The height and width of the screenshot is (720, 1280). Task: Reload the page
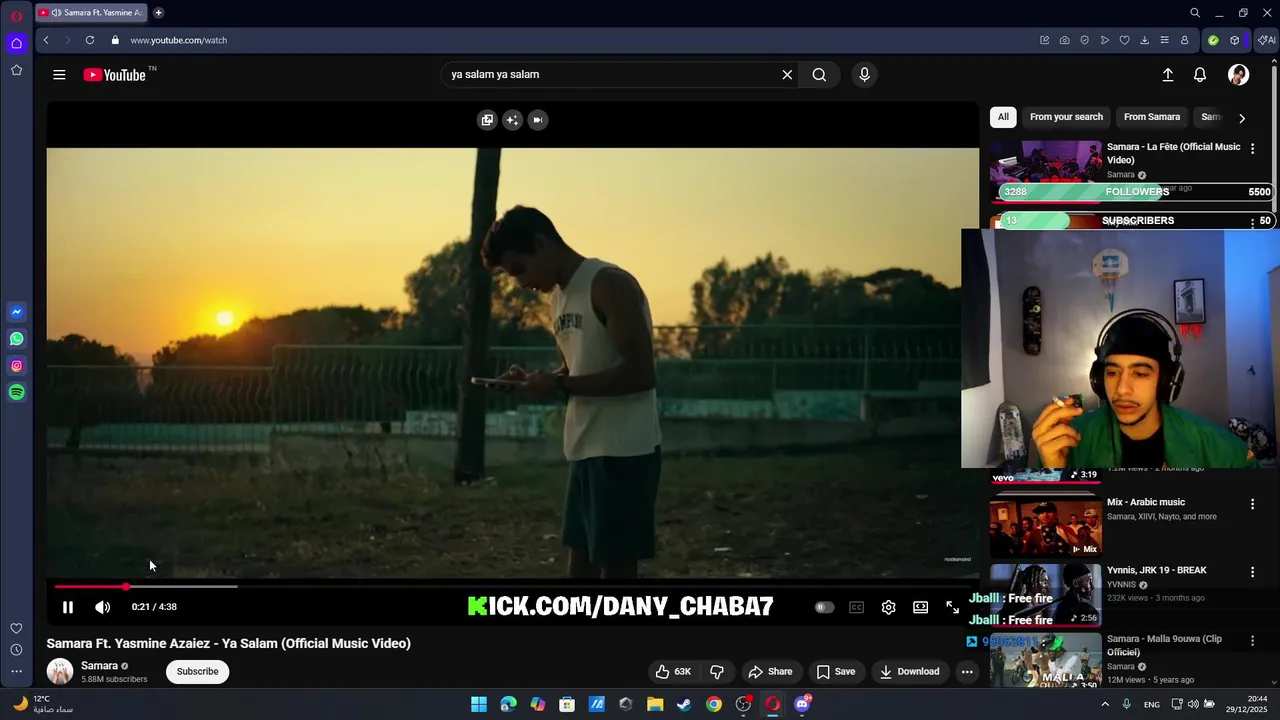coord(90,40)
